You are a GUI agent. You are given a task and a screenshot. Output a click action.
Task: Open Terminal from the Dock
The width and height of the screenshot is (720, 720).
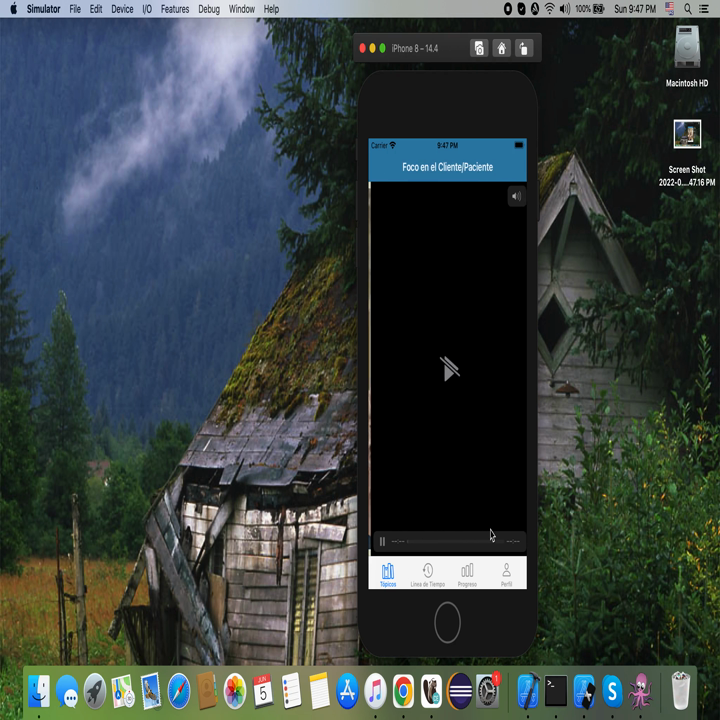[x=556, y=690]
